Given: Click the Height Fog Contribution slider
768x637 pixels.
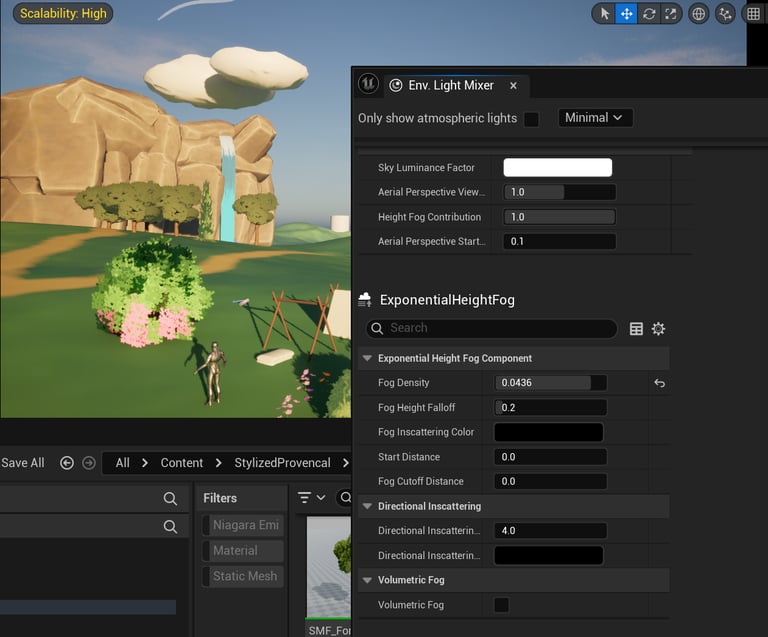Looking at the screenshot, I should pyautogui.click(x=559, y=217).
